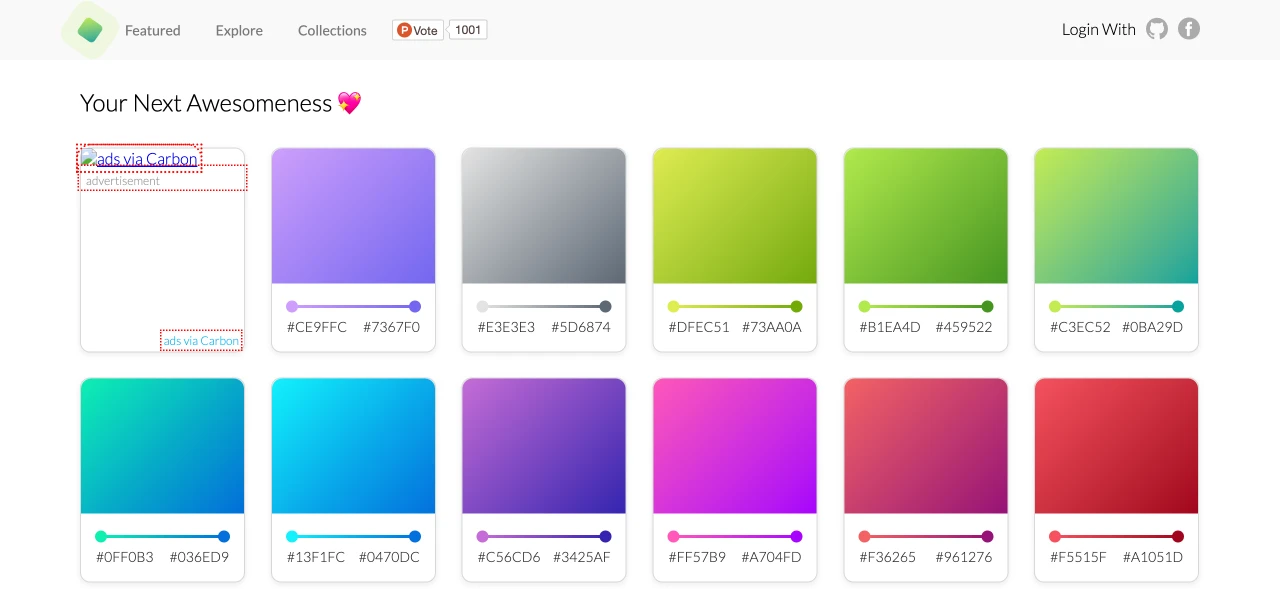Click the green color stop of #0FF0B3

tap(101, 536)
